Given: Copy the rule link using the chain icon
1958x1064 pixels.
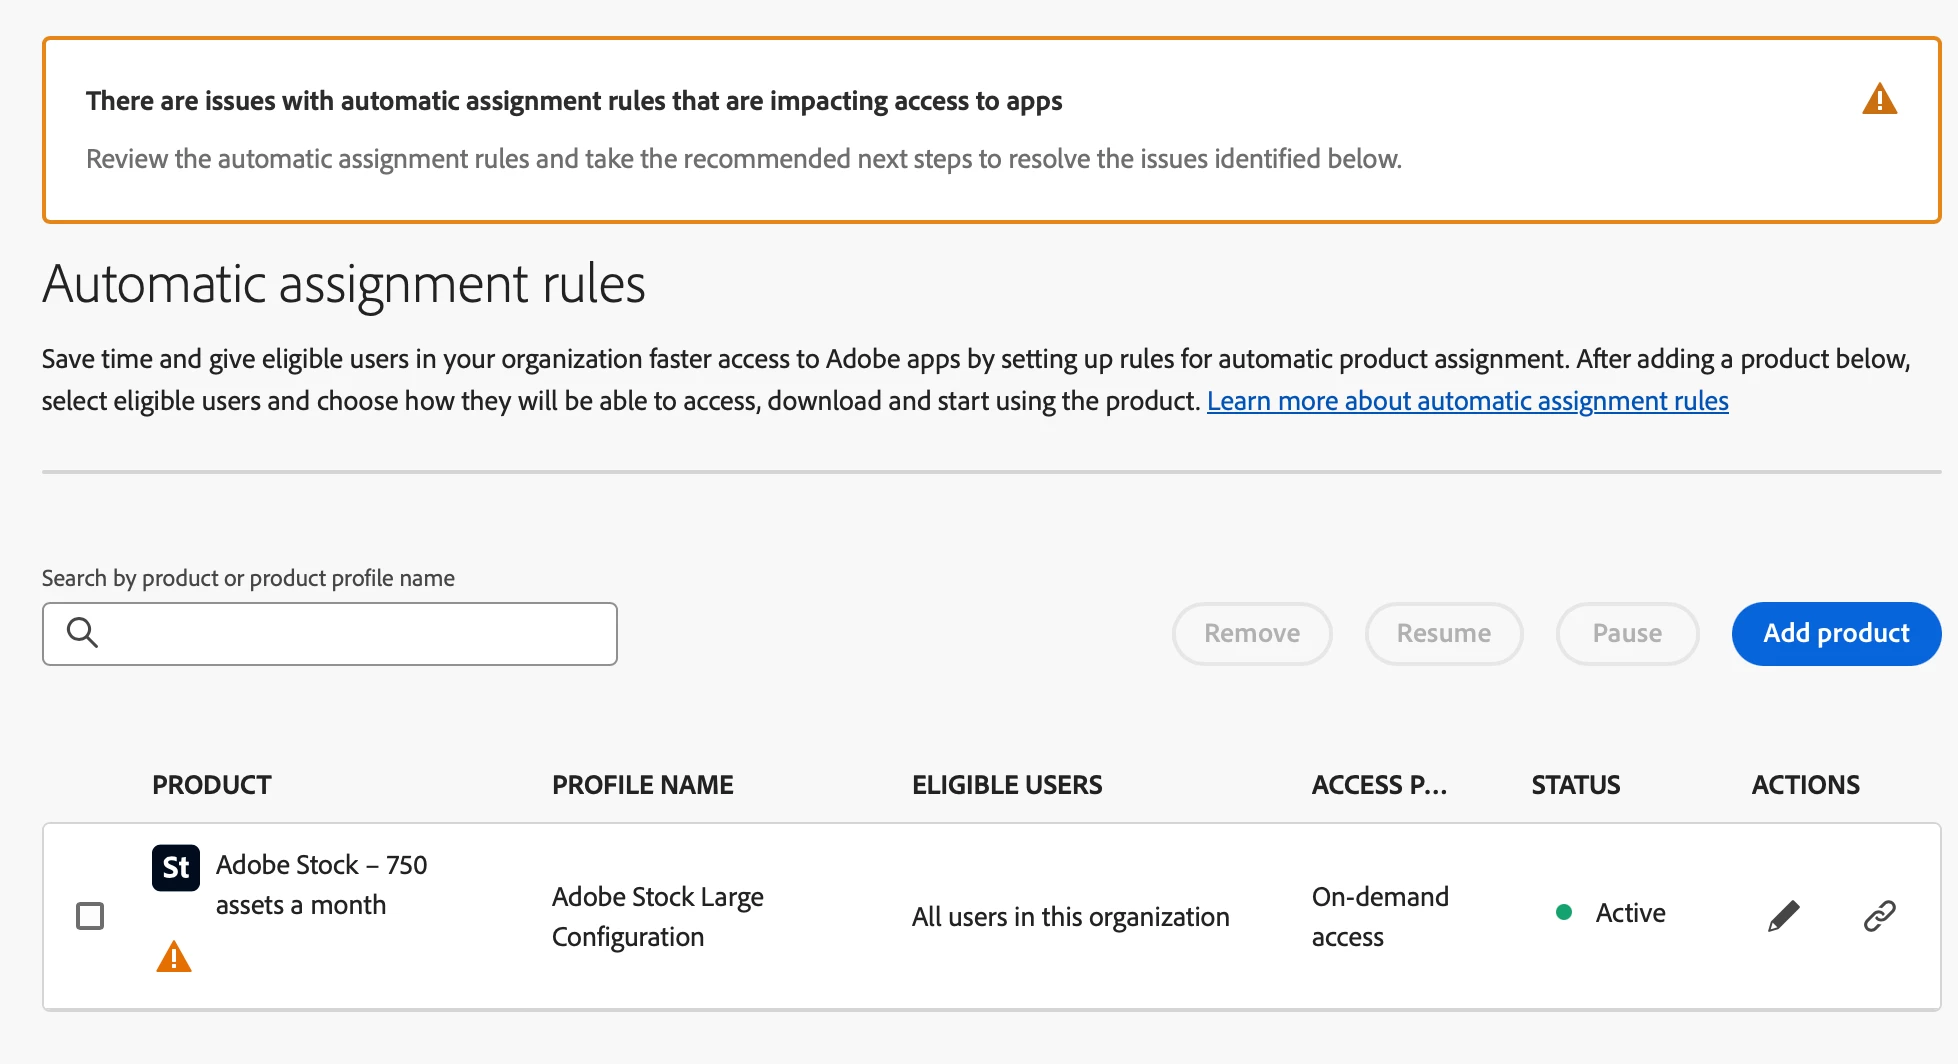Looking at the screenshot, I should [1879, 915].
